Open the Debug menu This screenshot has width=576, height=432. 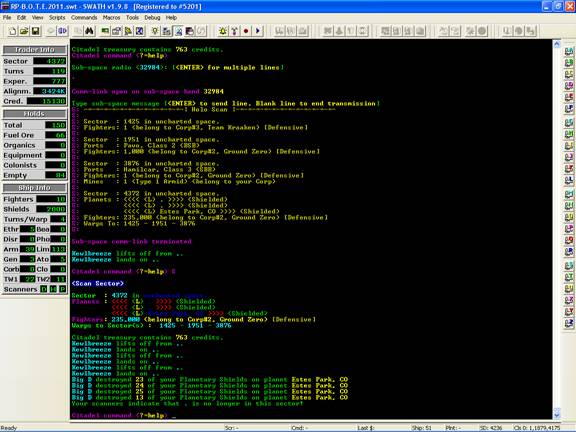tap(152, 17)
